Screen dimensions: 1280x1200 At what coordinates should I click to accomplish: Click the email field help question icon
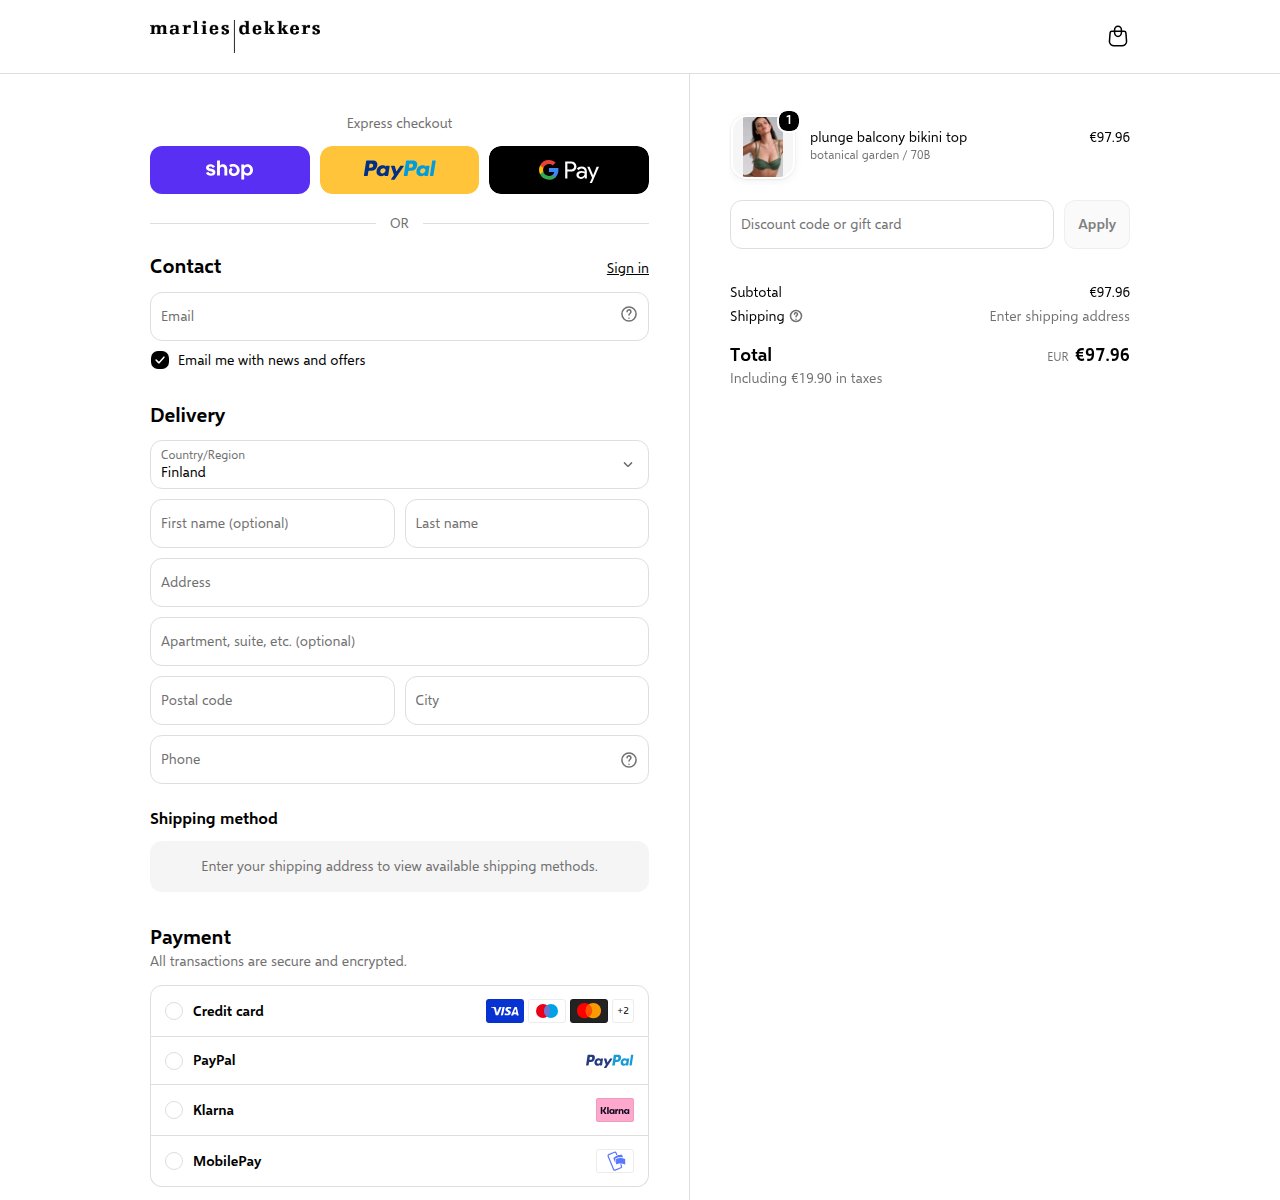pos(629,314)
